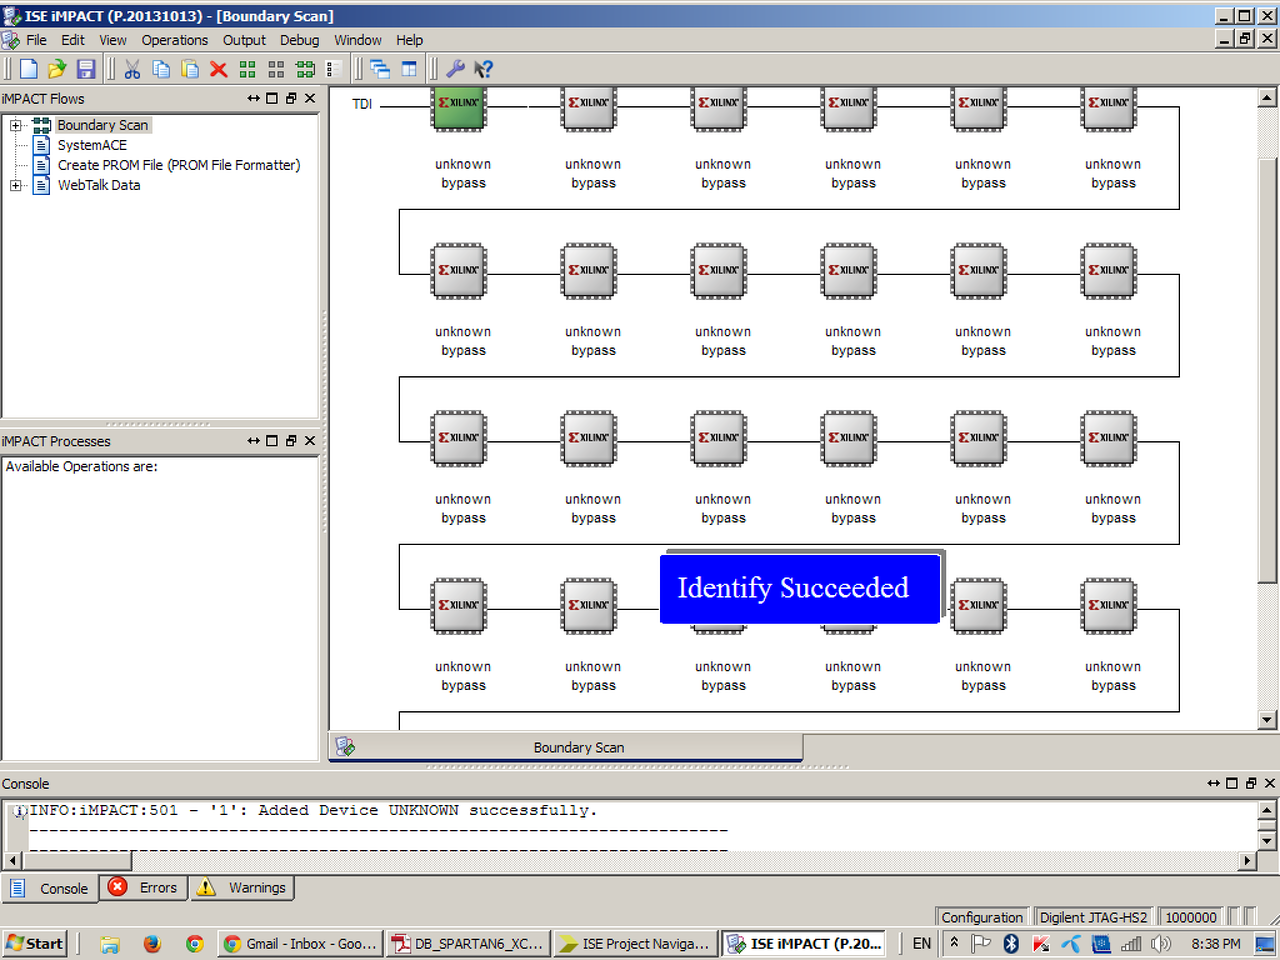
Task: Select Boundary Scan label in flows tree
Action: click(103, 125)
